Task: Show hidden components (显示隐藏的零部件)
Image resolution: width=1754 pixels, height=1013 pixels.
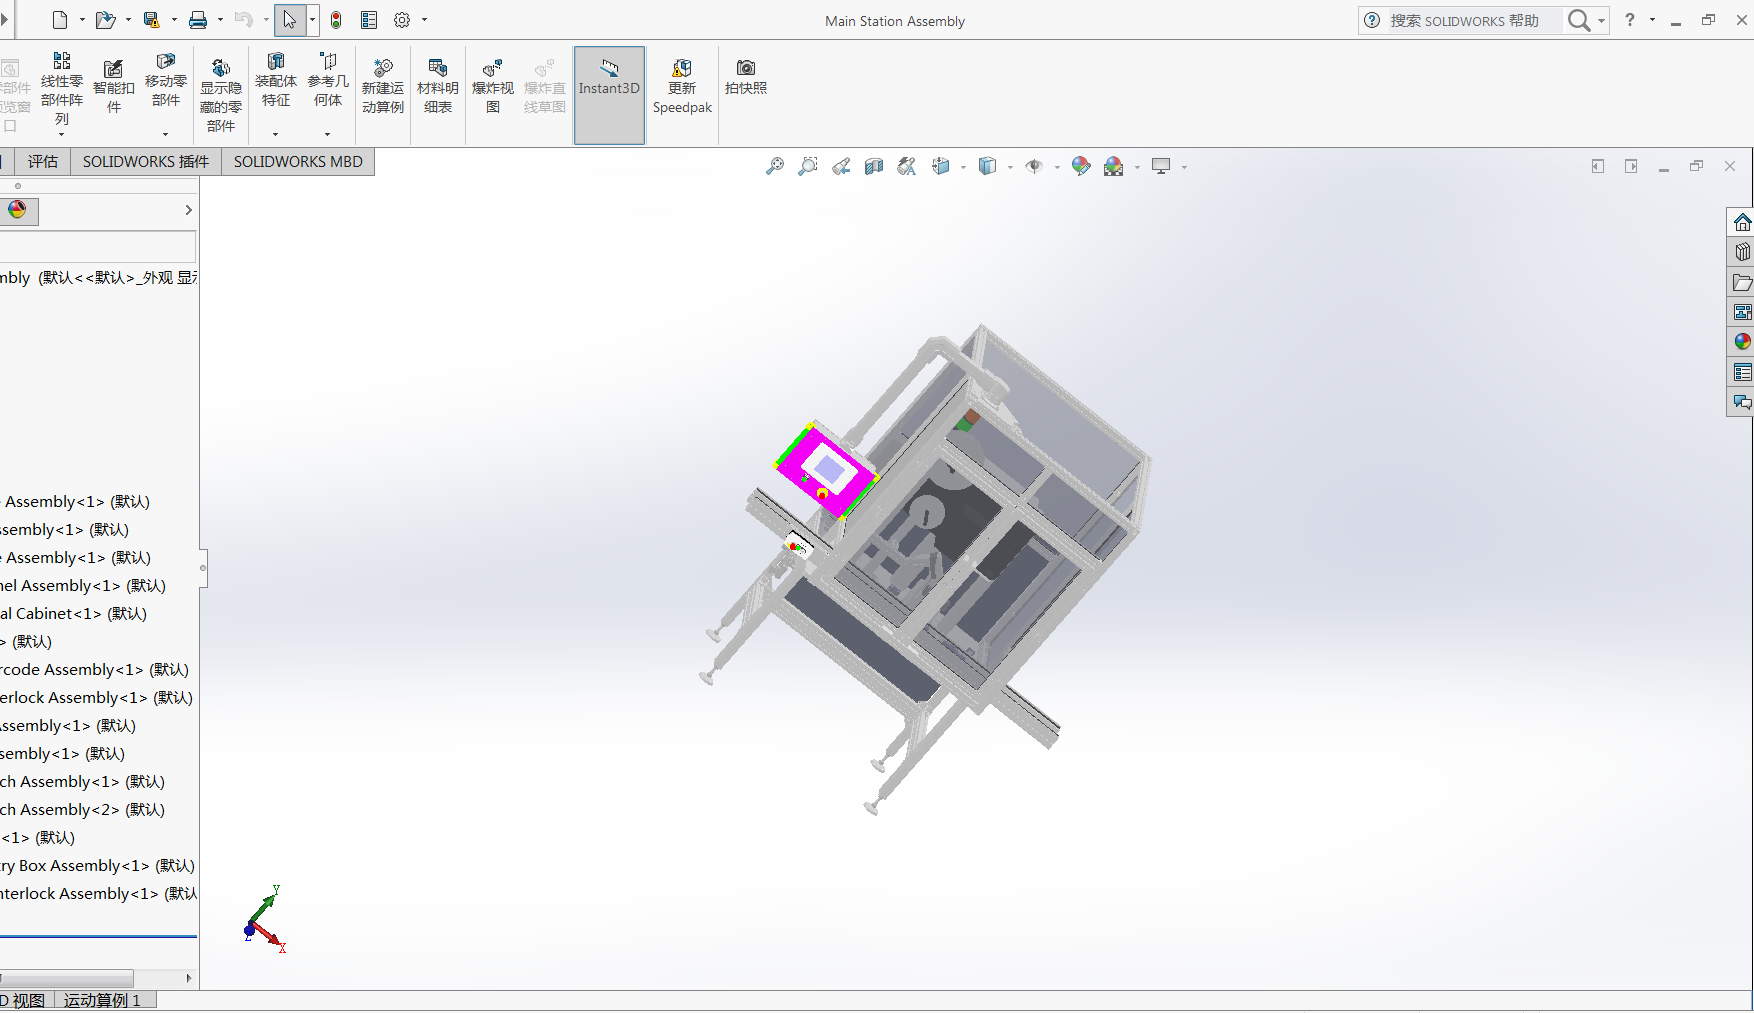Action: coord(221,95)
